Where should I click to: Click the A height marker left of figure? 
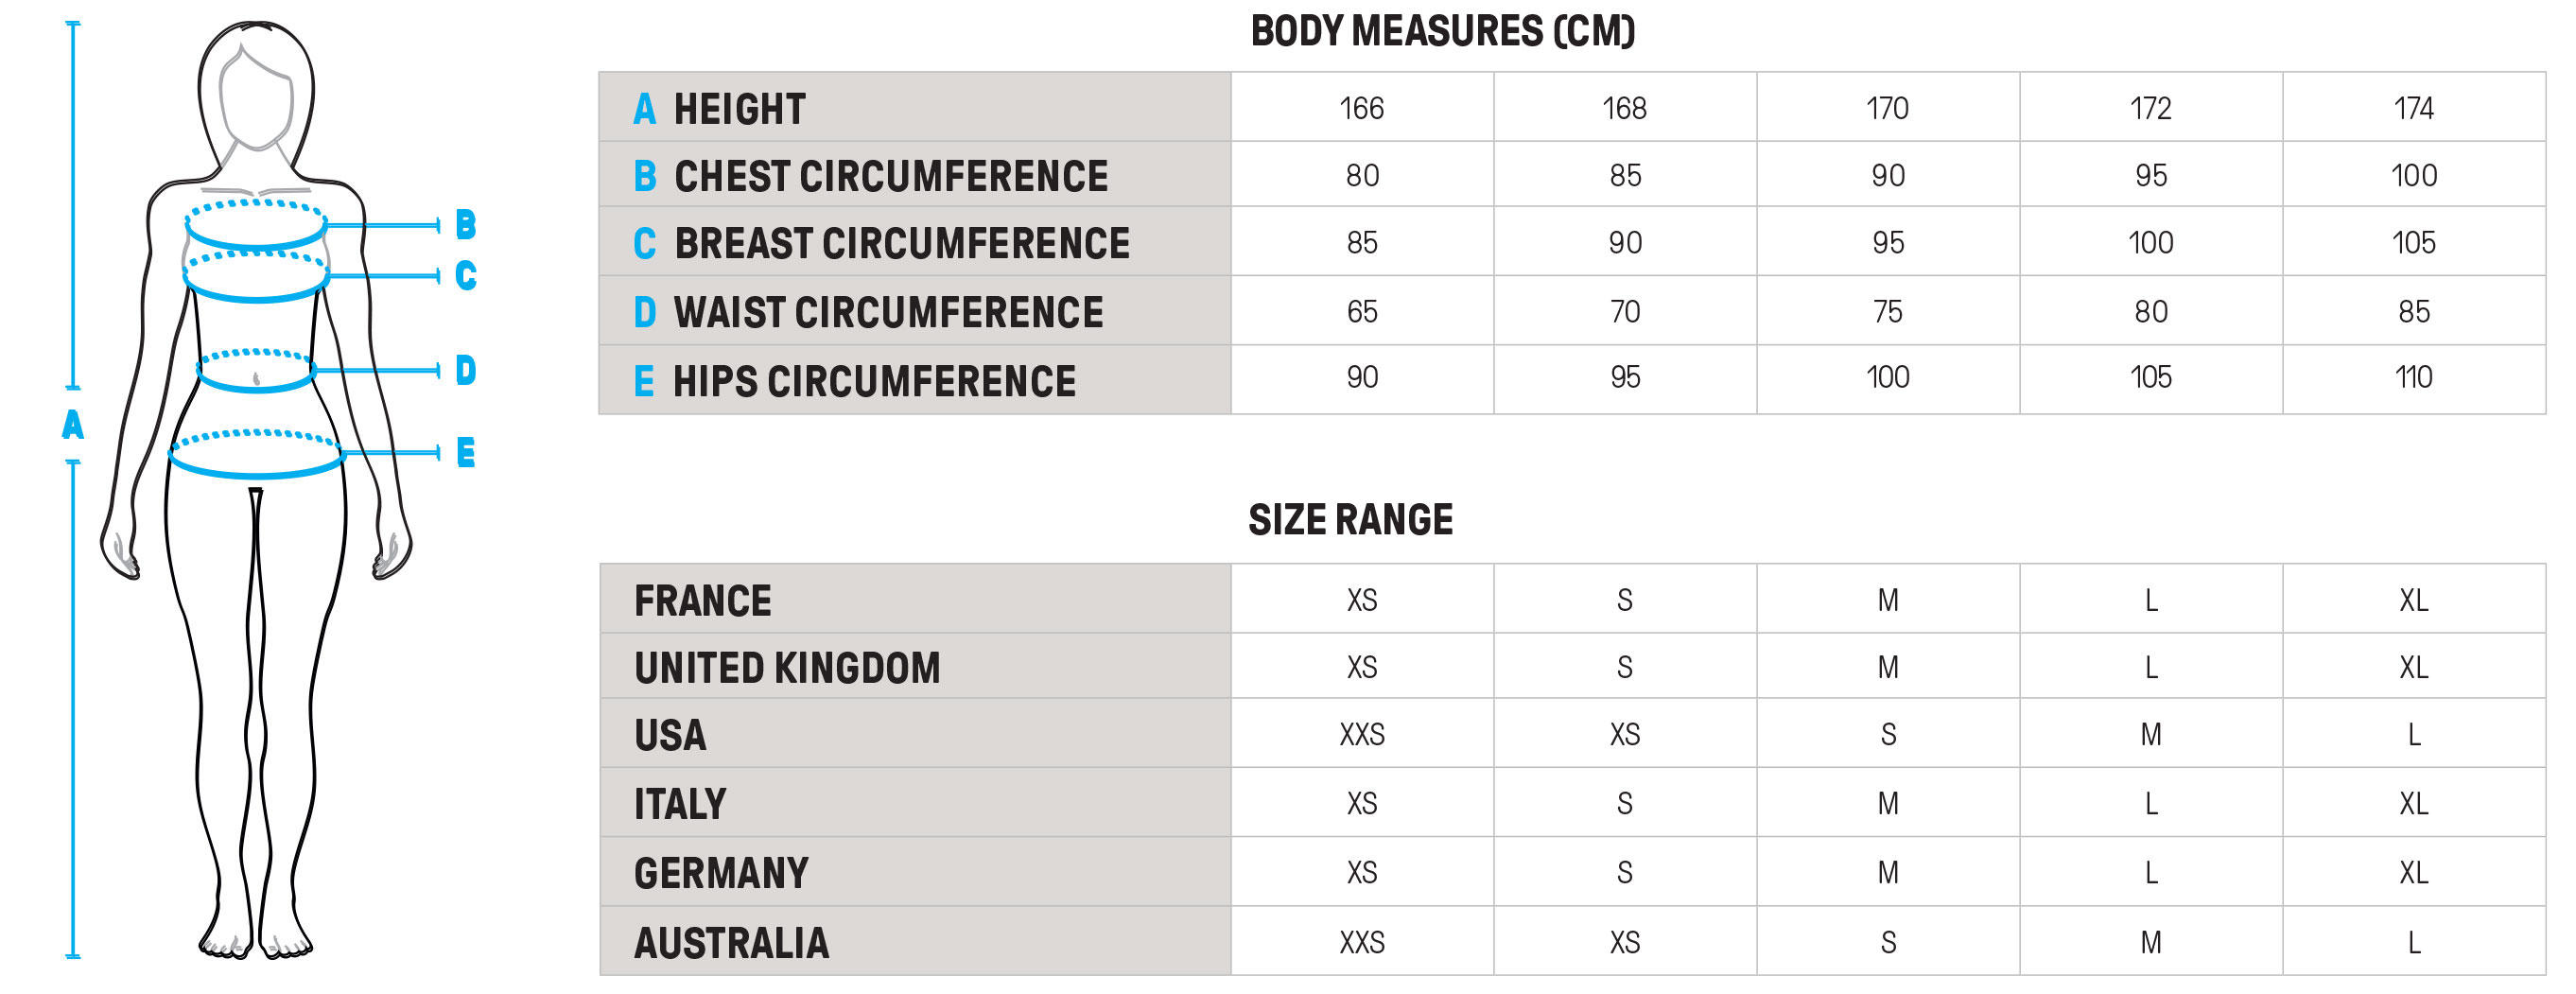(x=72, y=425)
